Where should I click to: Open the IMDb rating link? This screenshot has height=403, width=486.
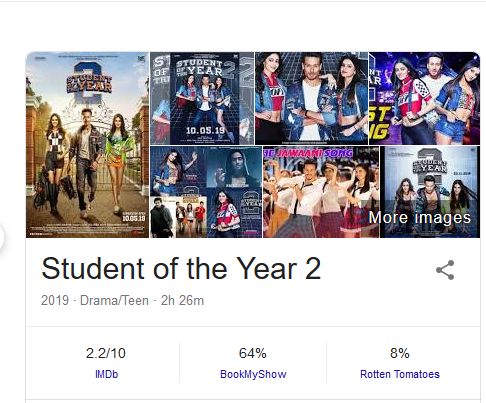(x=106, y=374)
